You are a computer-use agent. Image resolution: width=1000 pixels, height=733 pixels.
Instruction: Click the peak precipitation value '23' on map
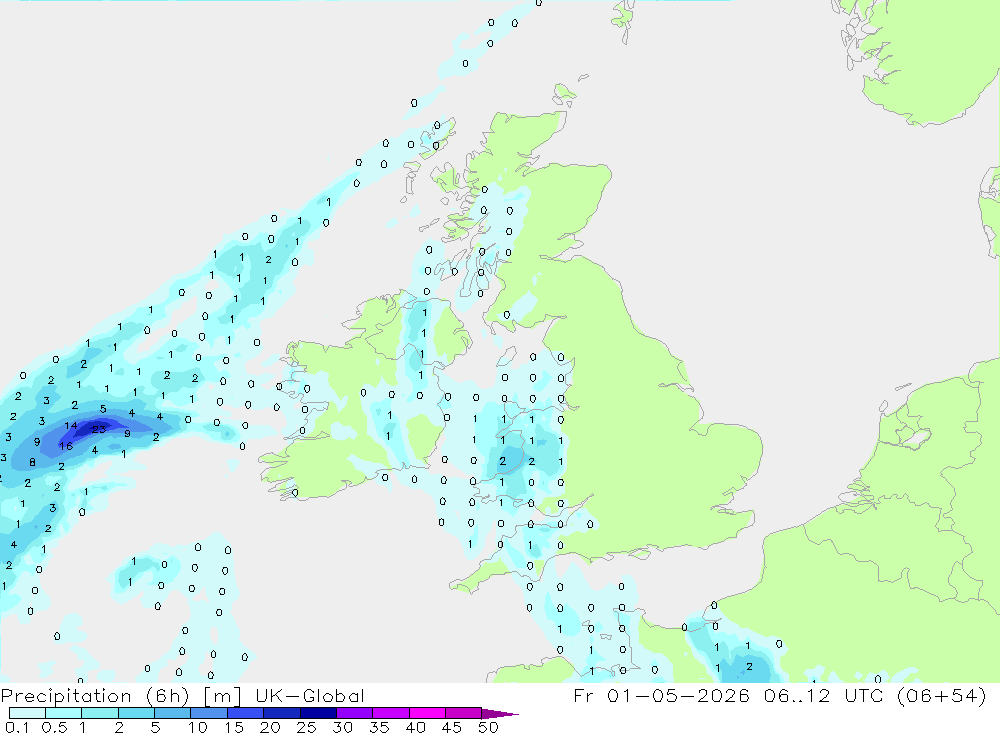coord(99,429)
